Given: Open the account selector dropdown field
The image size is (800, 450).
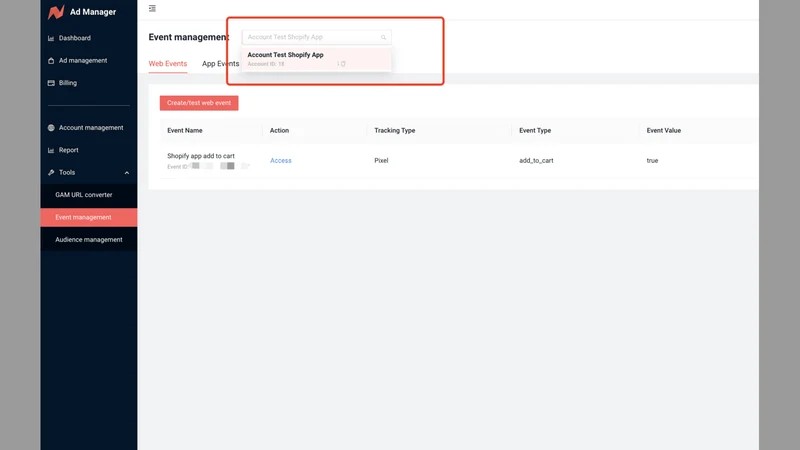Looking at the screenshot, I should [317, 37].
